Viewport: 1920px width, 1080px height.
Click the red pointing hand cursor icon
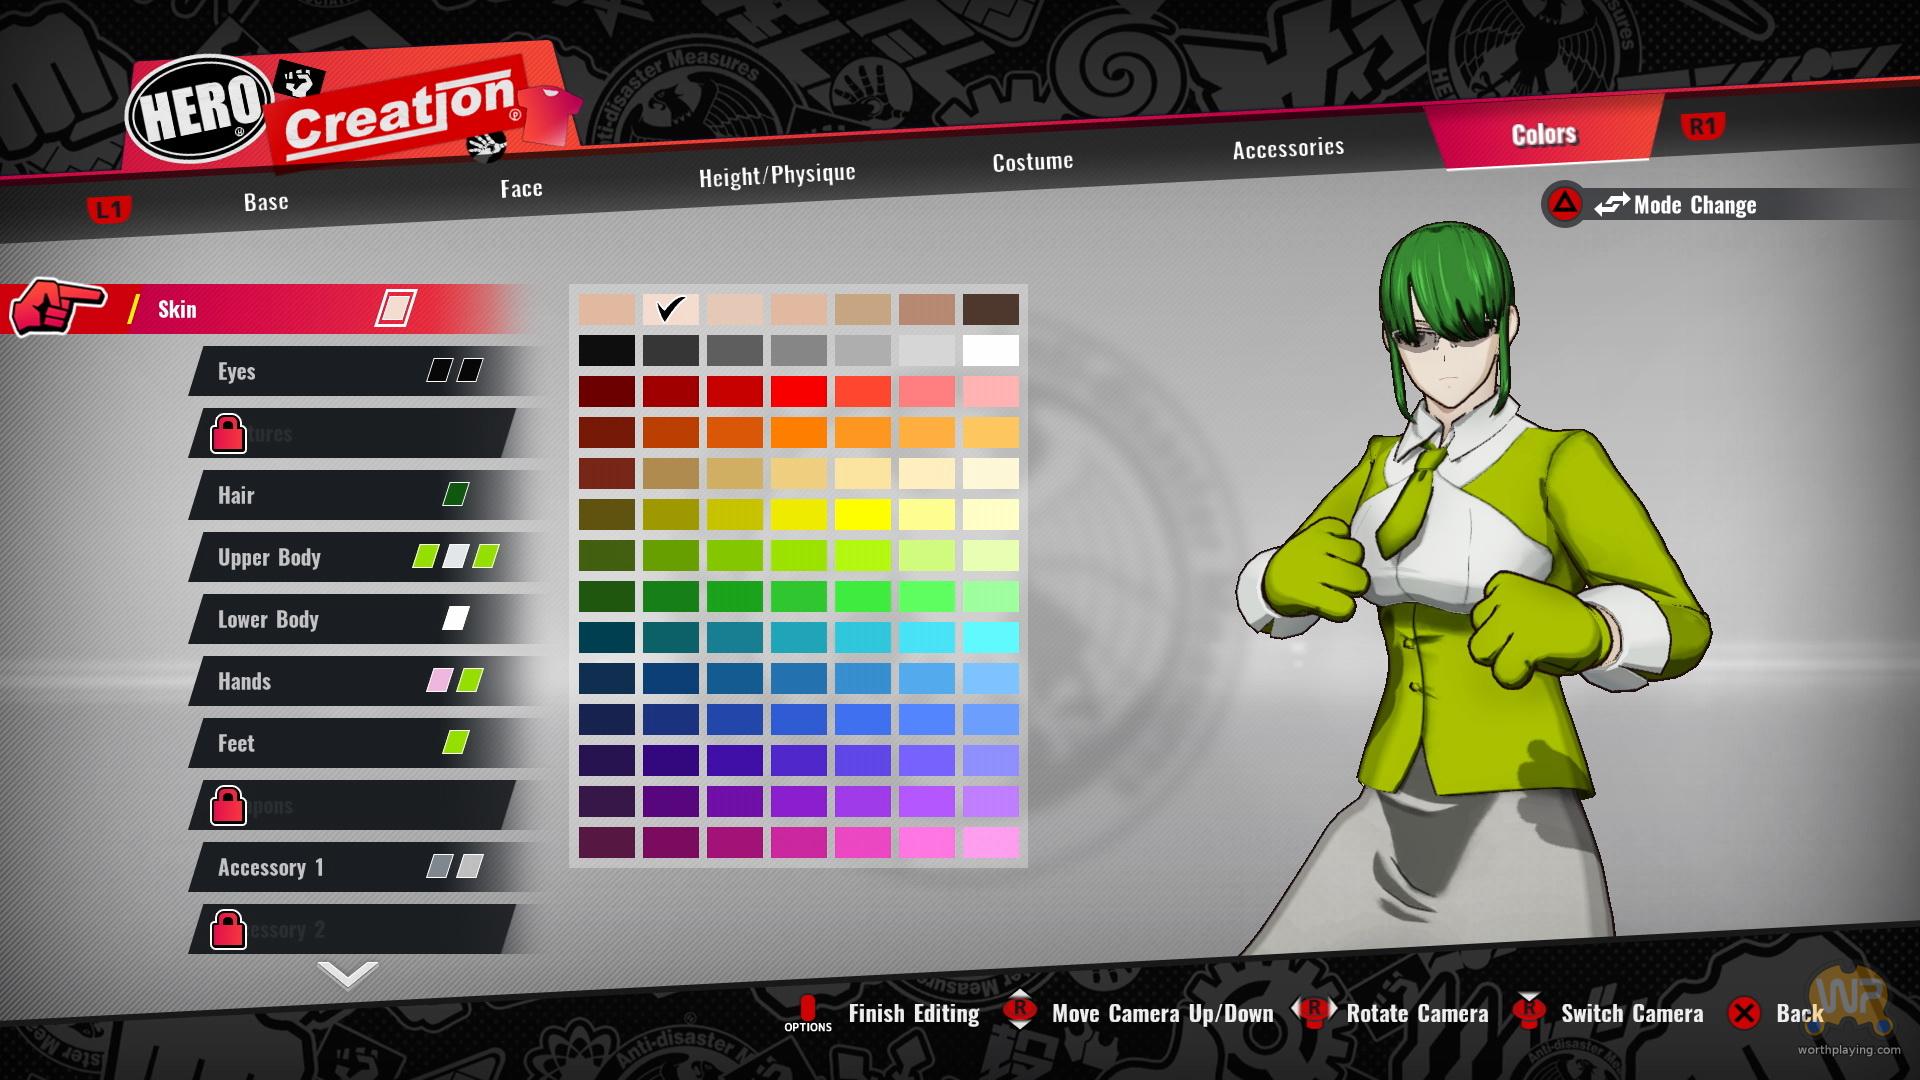[x=55, y=306]
